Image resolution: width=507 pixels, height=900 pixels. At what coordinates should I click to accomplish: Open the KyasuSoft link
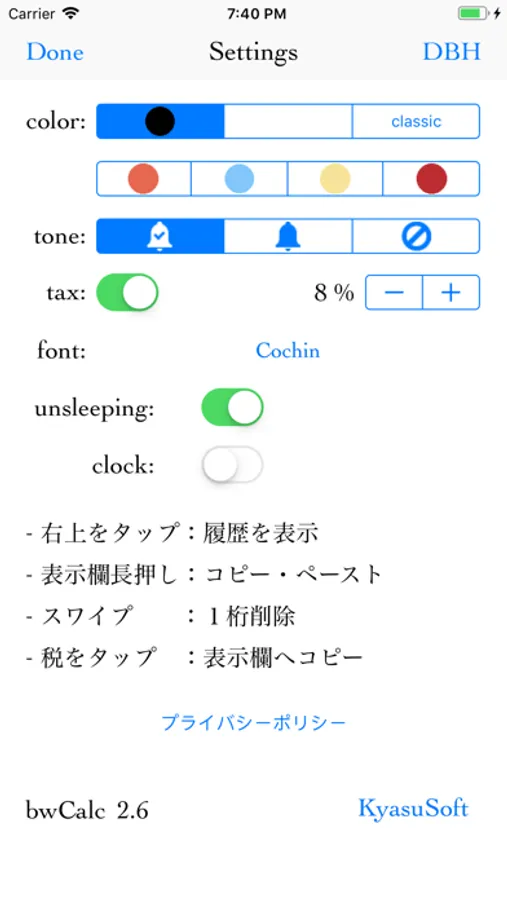413,808
